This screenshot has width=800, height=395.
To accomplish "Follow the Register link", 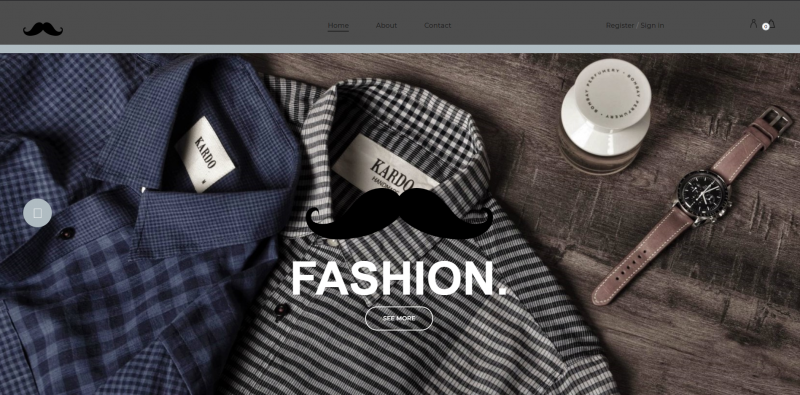I will pyautogui.click(x=620, y=26).
